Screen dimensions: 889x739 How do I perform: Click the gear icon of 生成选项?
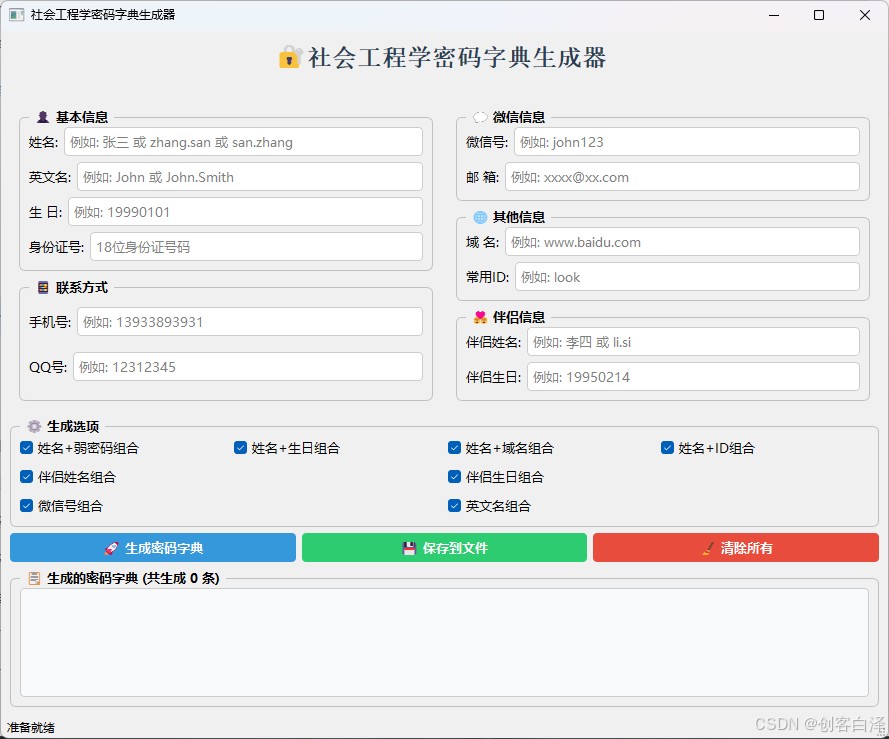tap(34, 426)
